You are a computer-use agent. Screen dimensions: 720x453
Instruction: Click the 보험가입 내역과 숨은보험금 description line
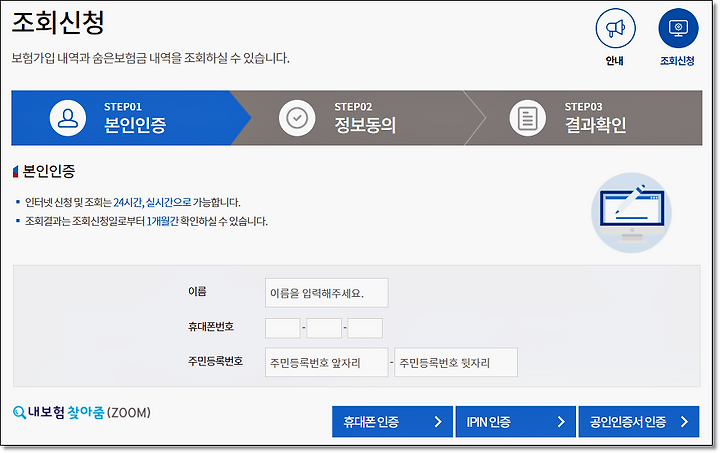tap(151, 58)
